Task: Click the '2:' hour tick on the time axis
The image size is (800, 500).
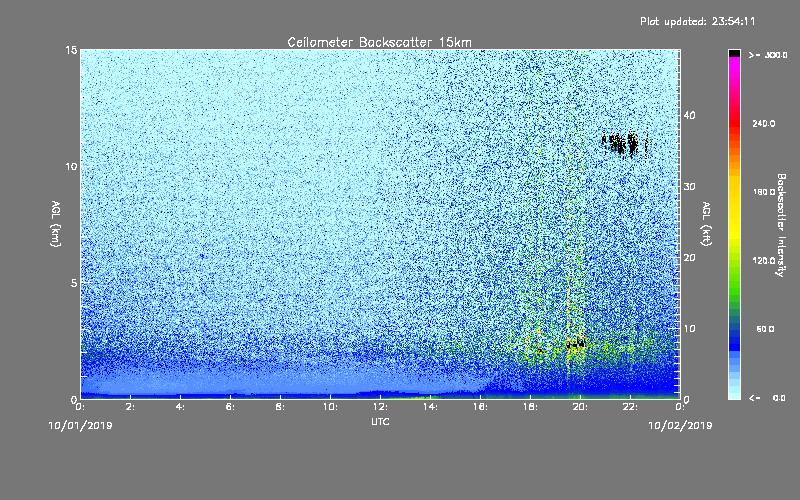Action: tap(130, 407)
